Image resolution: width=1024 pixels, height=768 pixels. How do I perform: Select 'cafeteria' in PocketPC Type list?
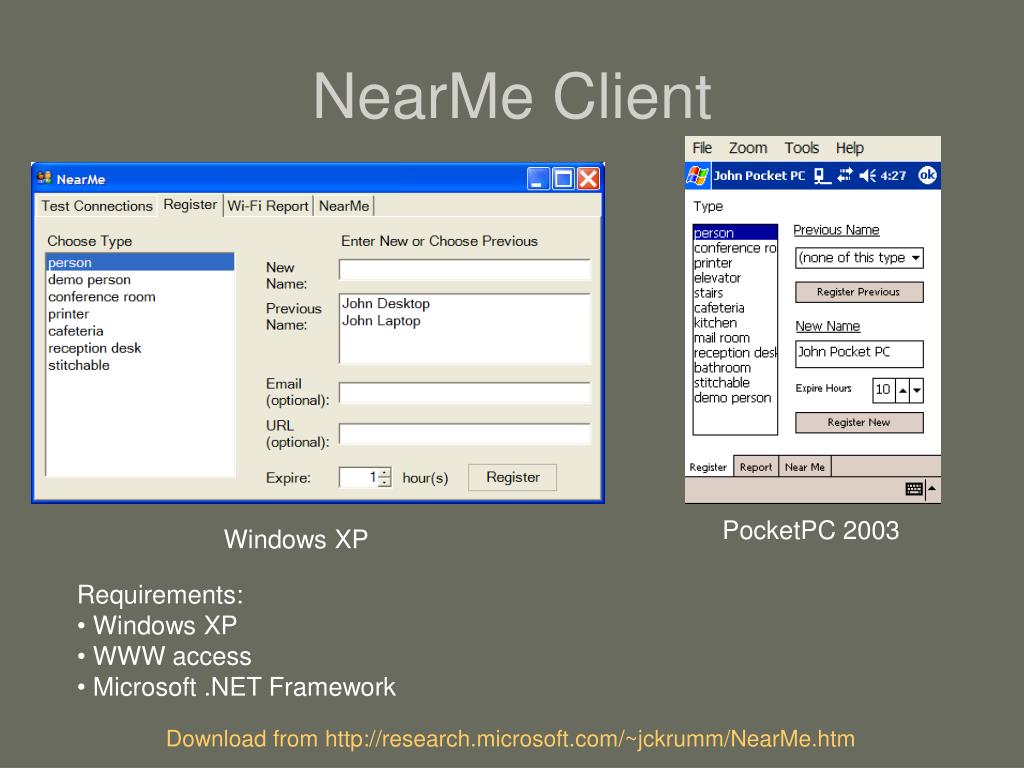click(735, 308)
